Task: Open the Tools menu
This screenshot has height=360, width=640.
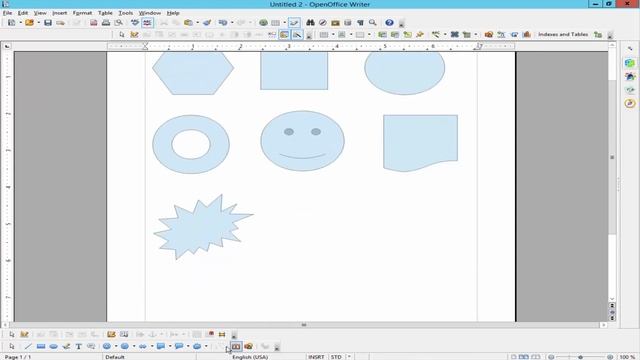Action: 126,13
